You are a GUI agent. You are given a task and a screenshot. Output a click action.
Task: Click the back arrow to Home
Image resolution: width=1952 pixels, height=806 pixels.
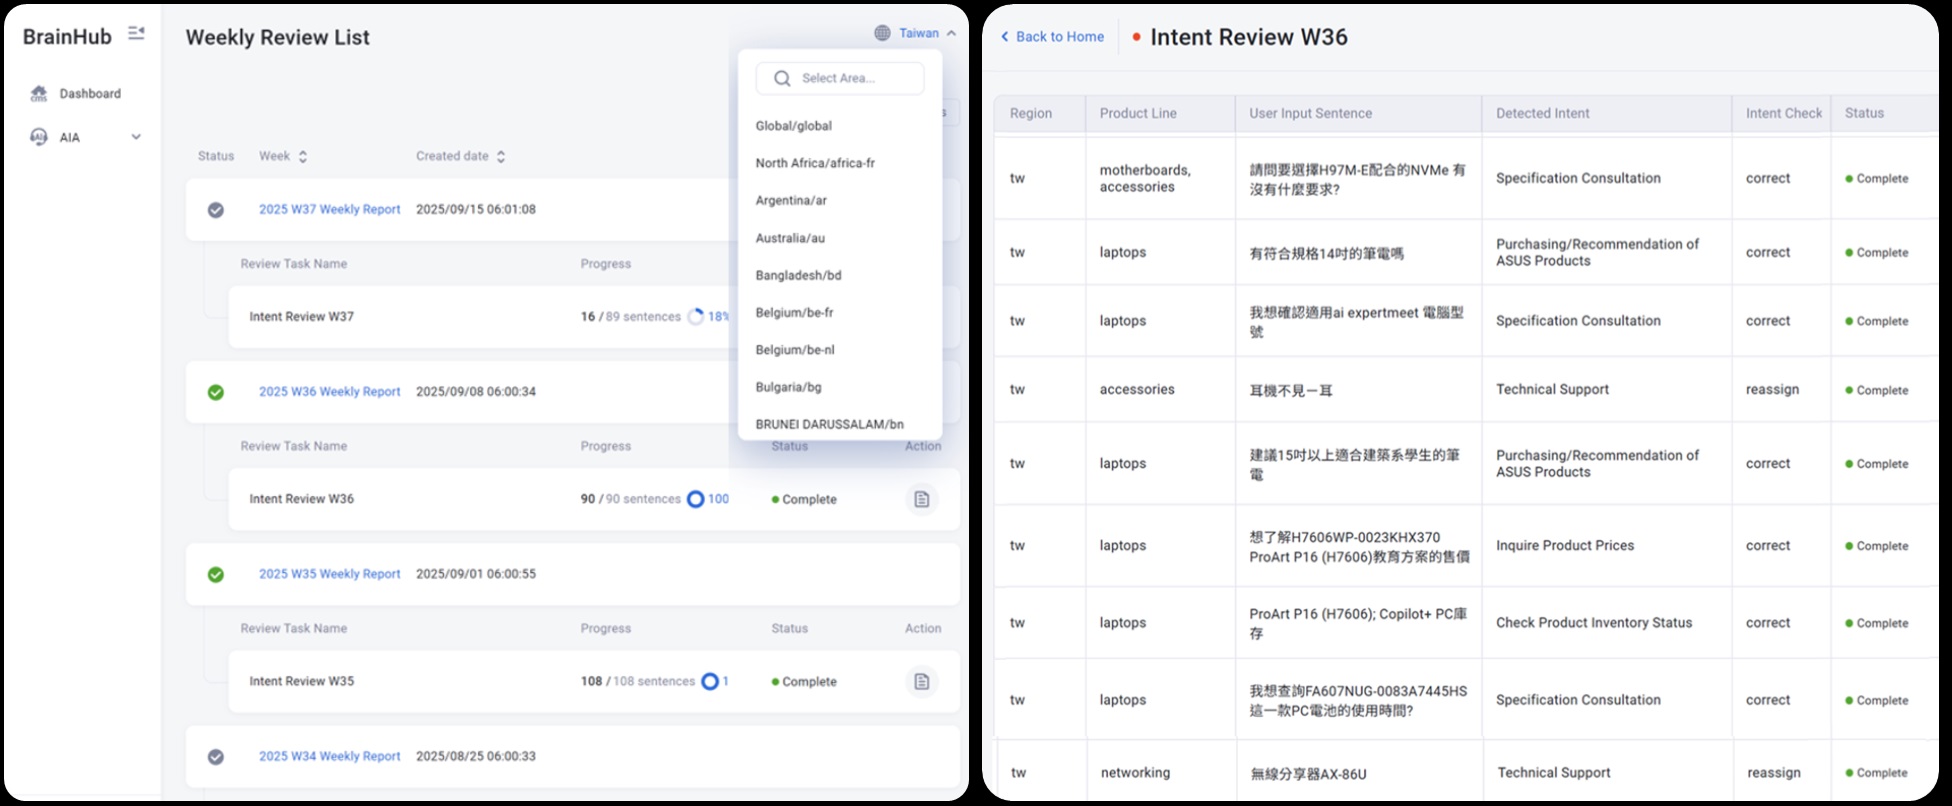[1005, 37]
